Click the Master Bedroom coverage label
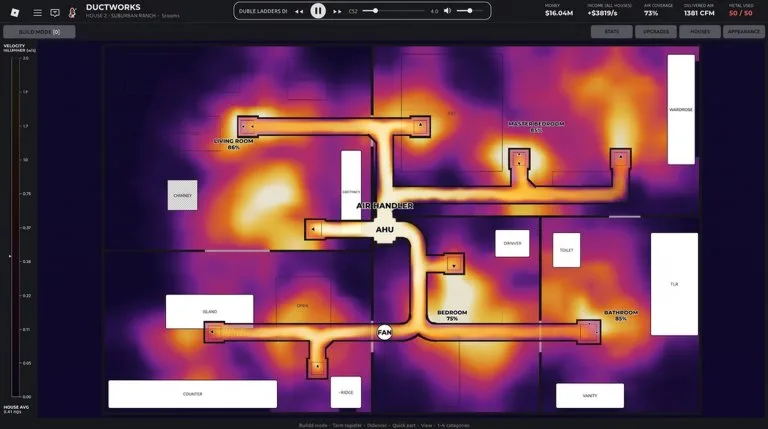The image size is (768, 429). point(536,127)
